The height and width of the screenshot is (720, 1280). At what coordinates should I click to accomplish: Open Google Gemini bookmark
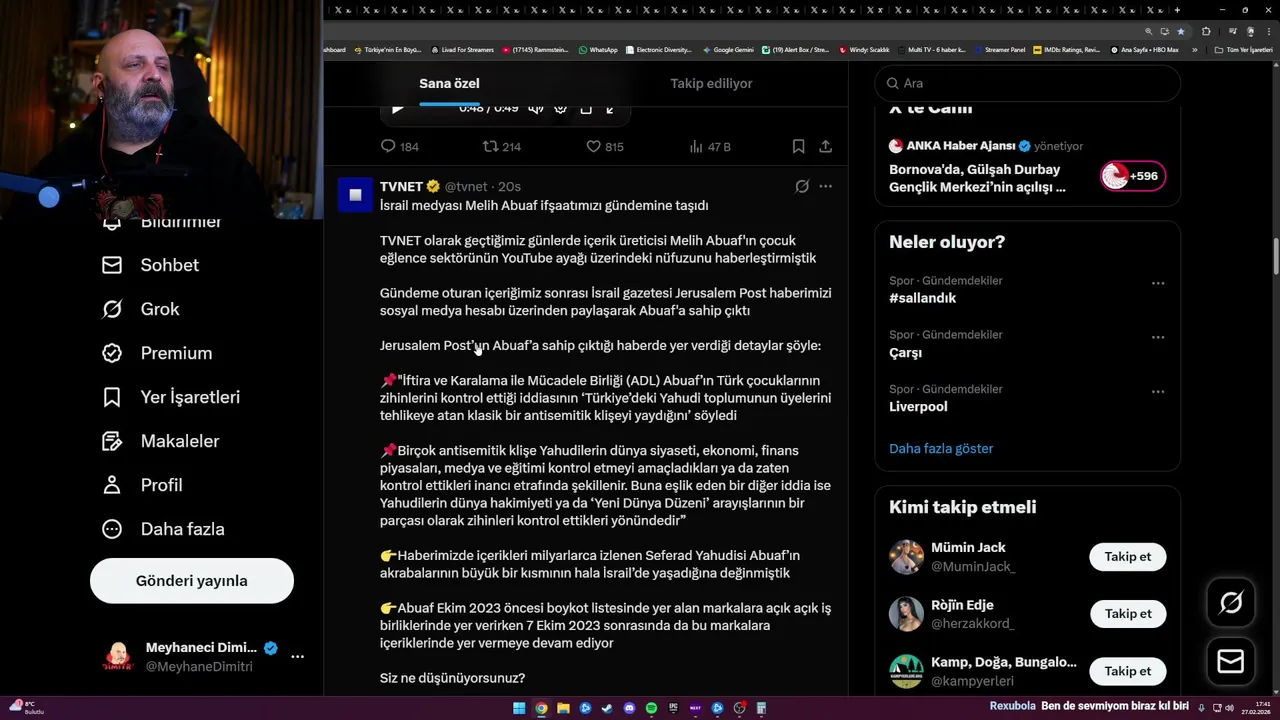729,49
